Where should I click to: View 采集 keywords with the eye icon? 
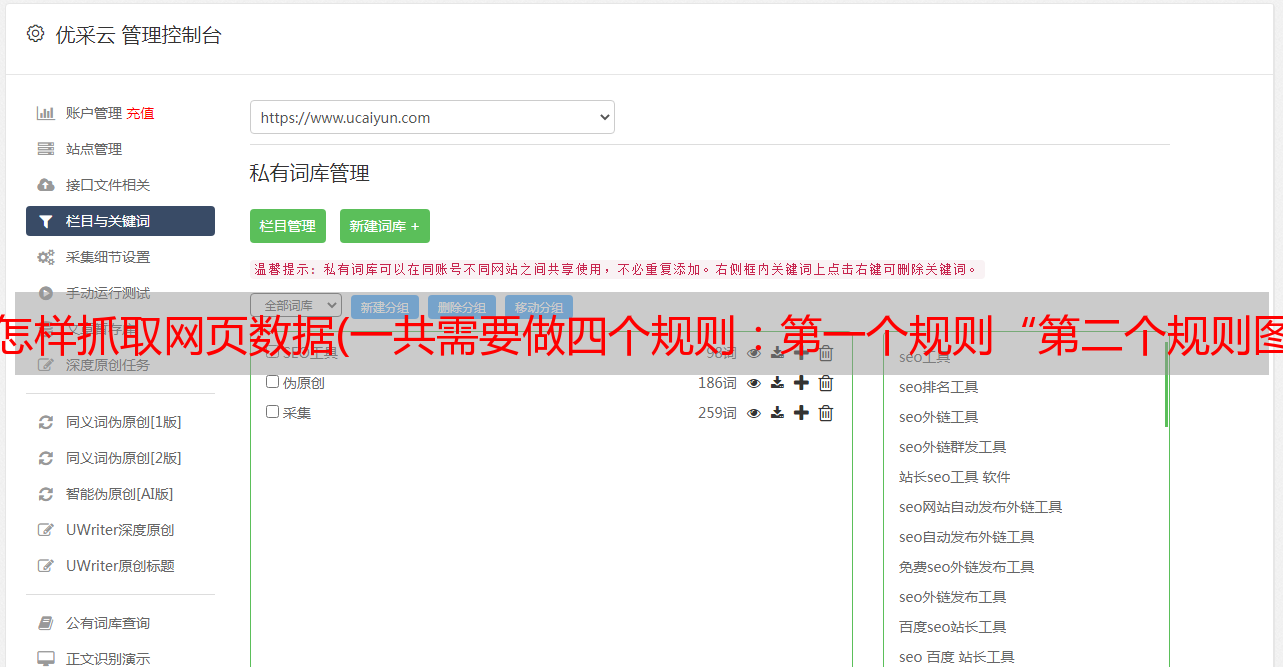point(754,413)
